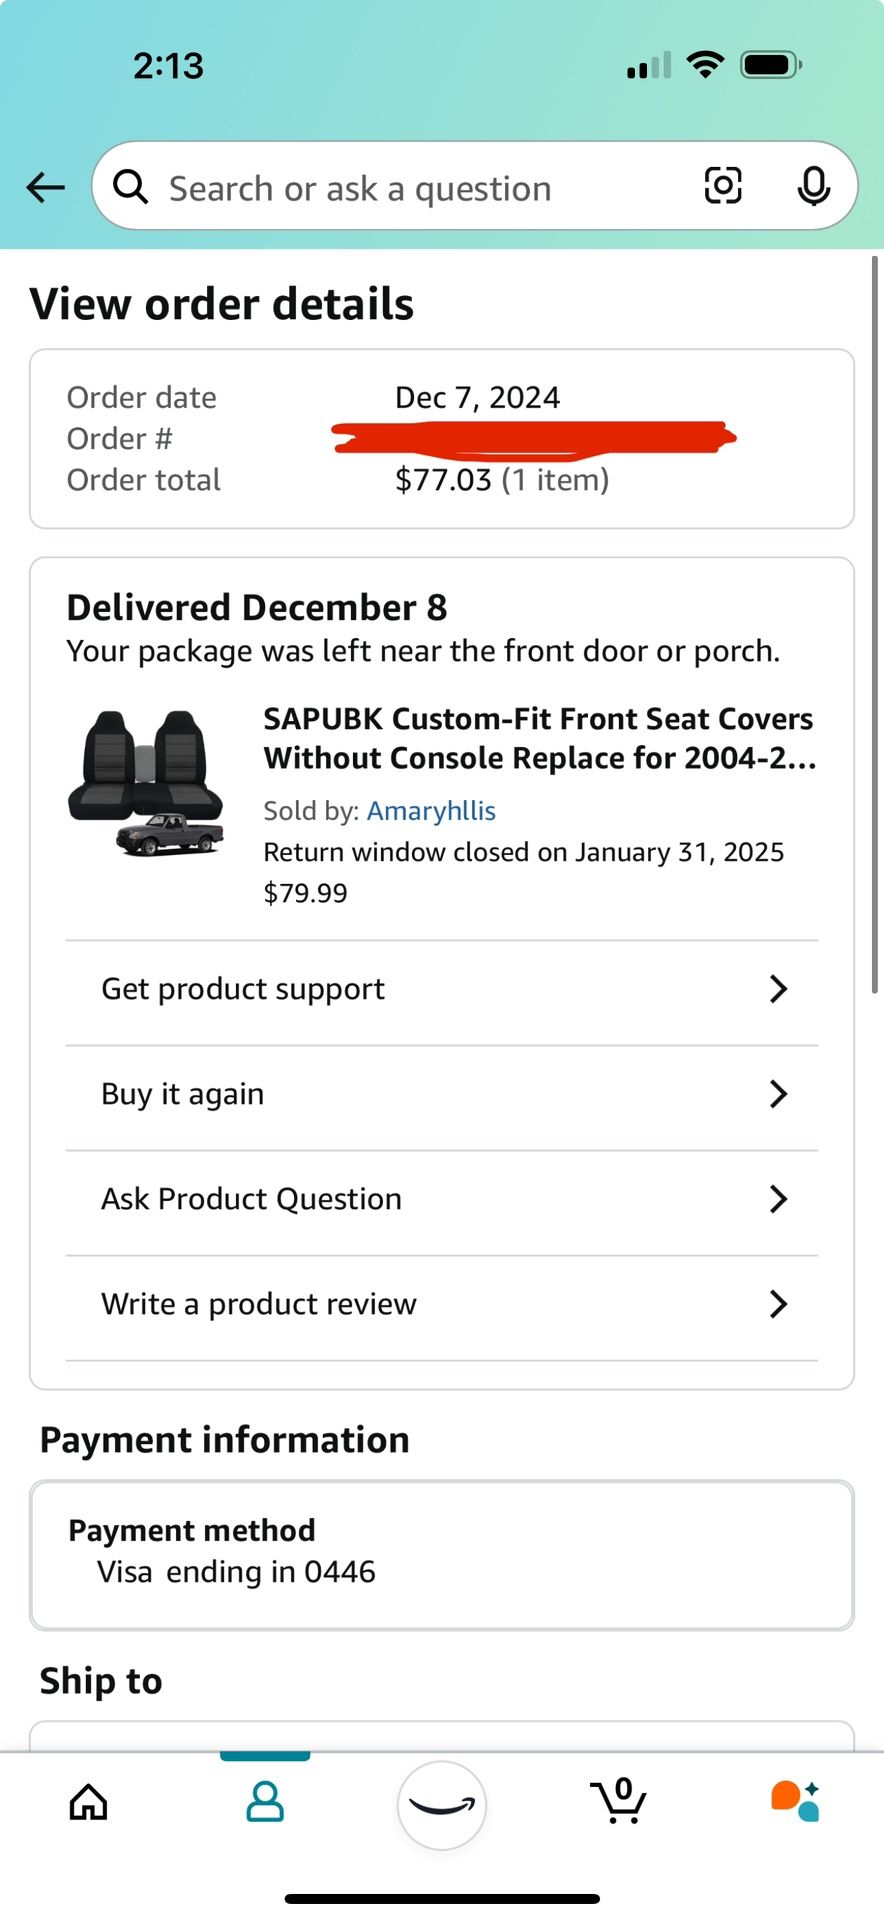Select the Write a product review row

[260, 1304]
